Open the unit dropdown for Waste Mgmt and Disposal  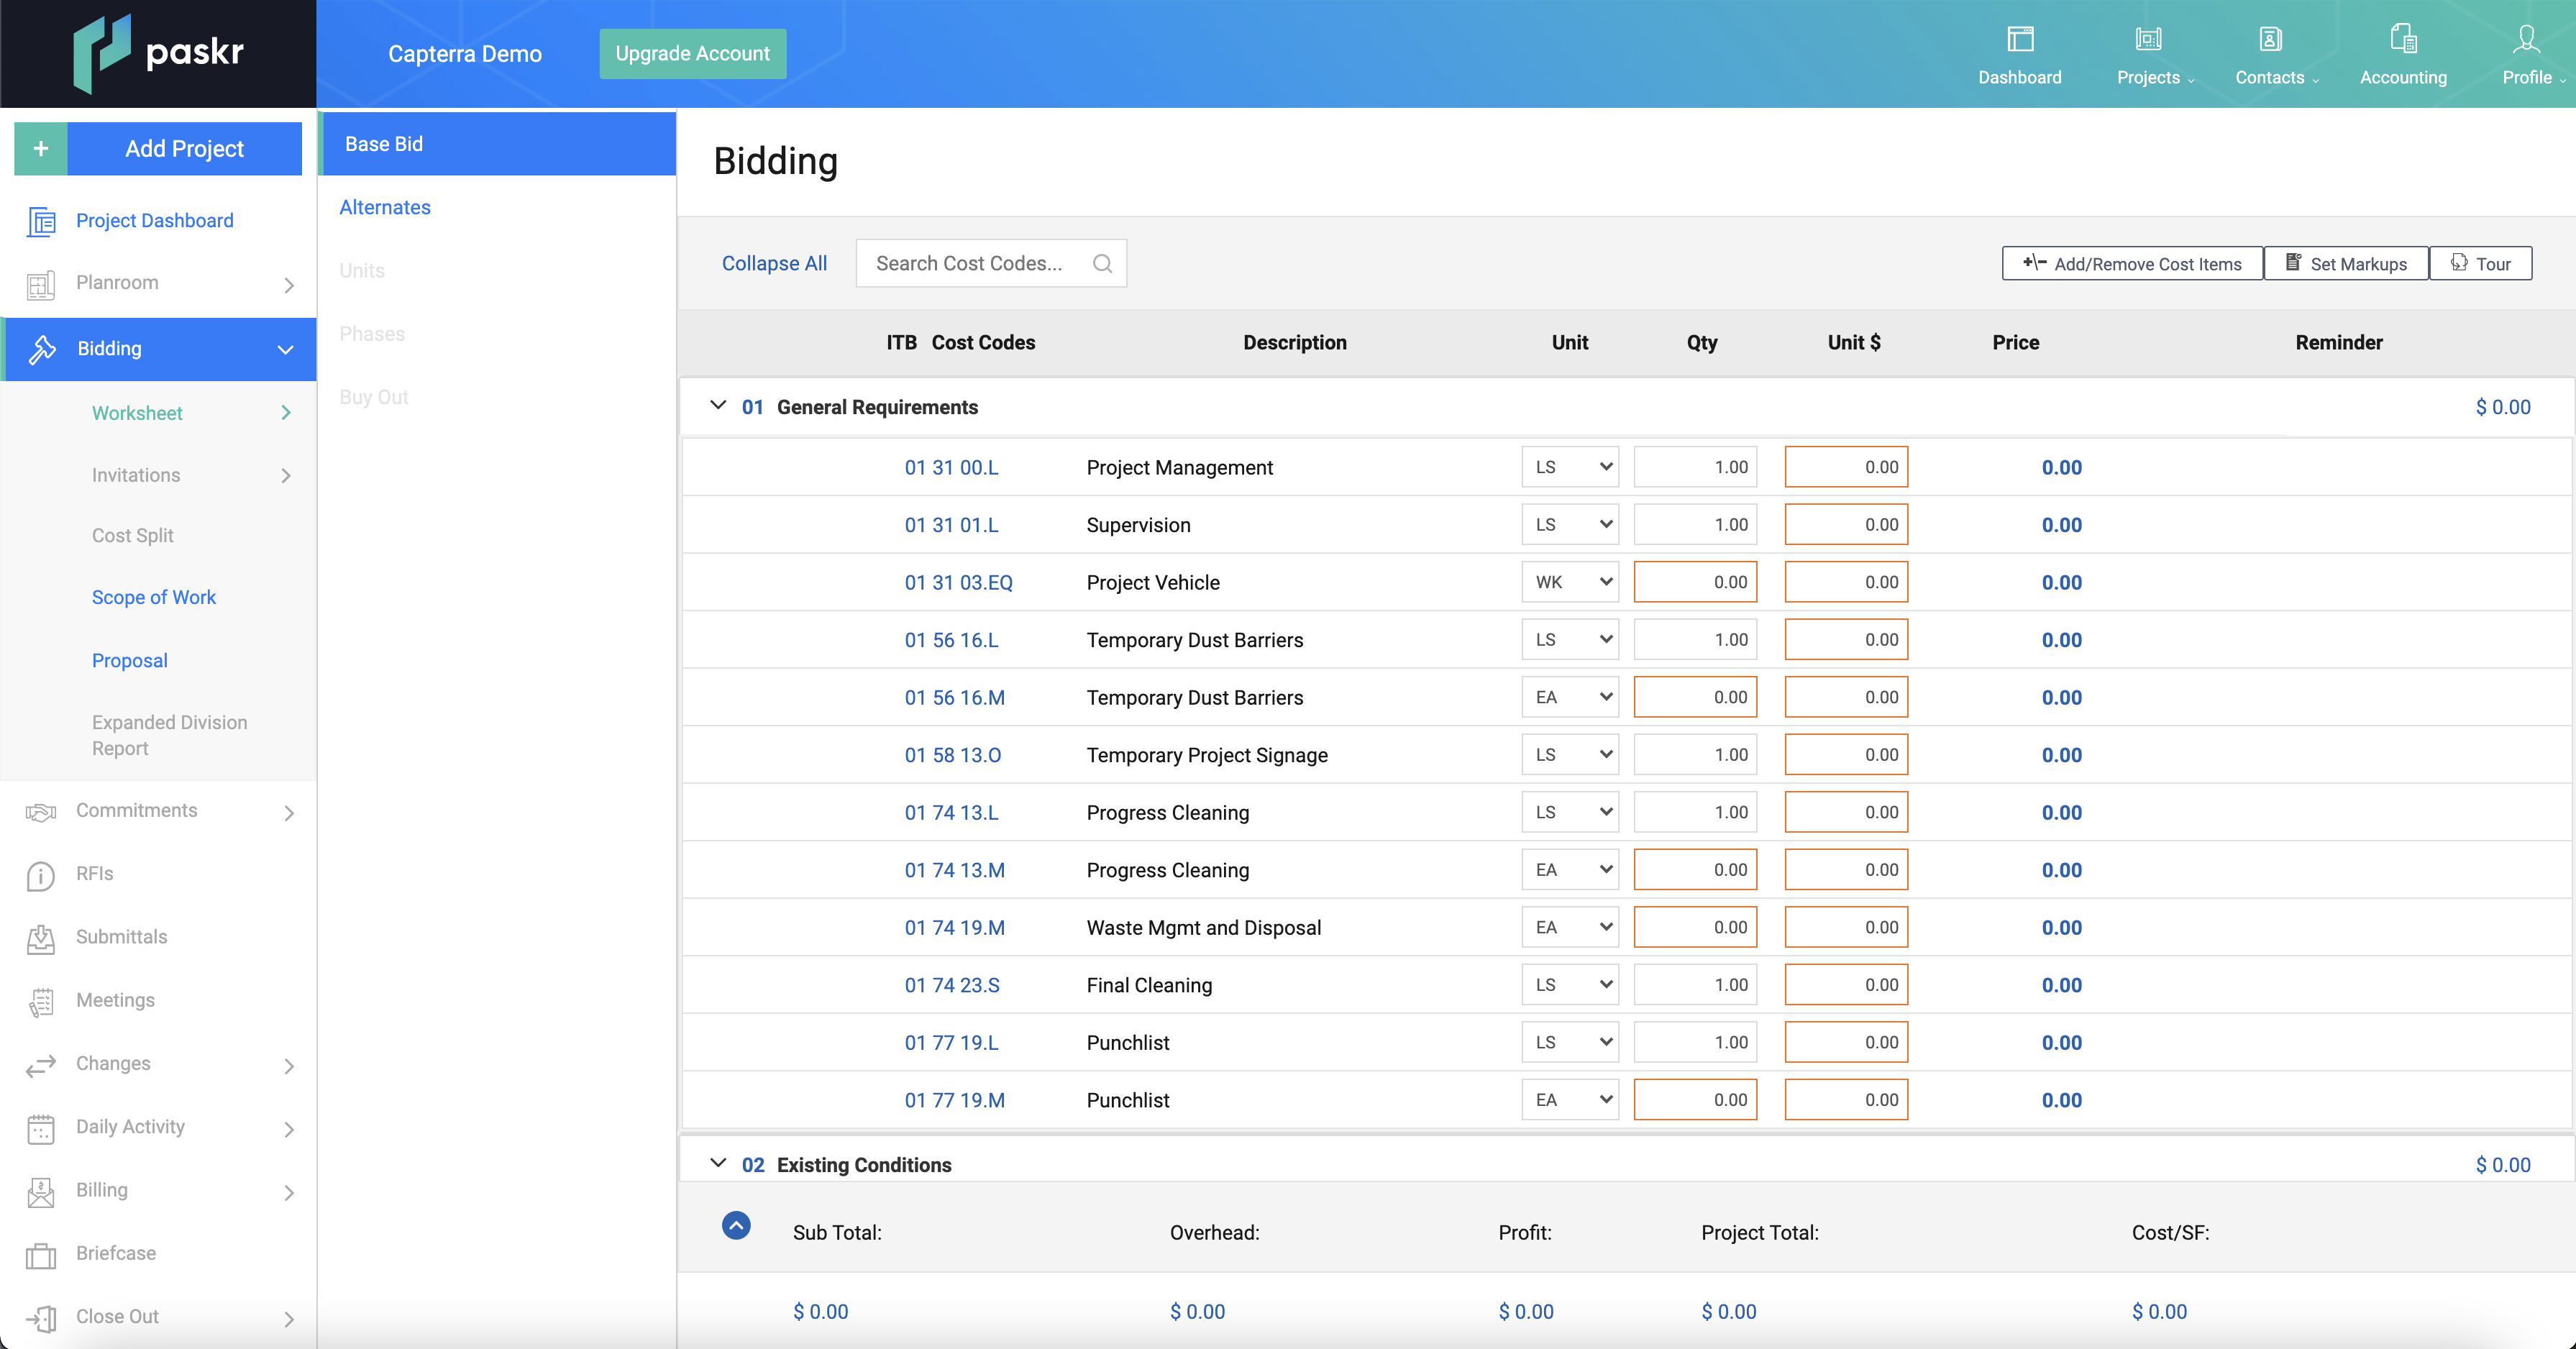click(x=1569, y=927)
